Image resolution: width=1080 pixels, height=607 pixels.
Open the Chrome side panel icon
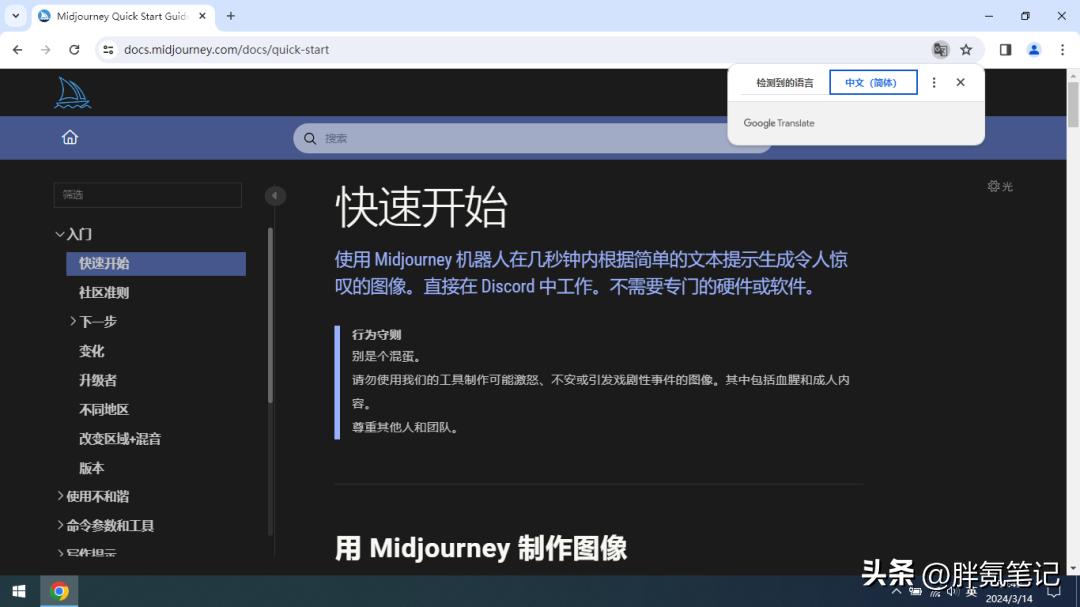tap(1004, 48)
